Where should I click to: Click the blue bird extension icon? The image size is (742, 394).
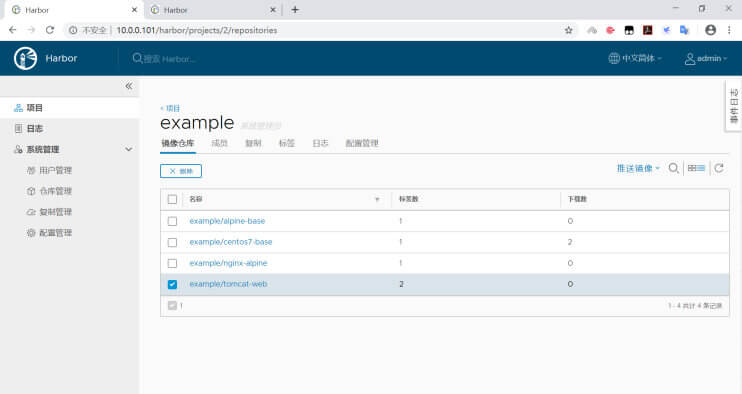666,30
